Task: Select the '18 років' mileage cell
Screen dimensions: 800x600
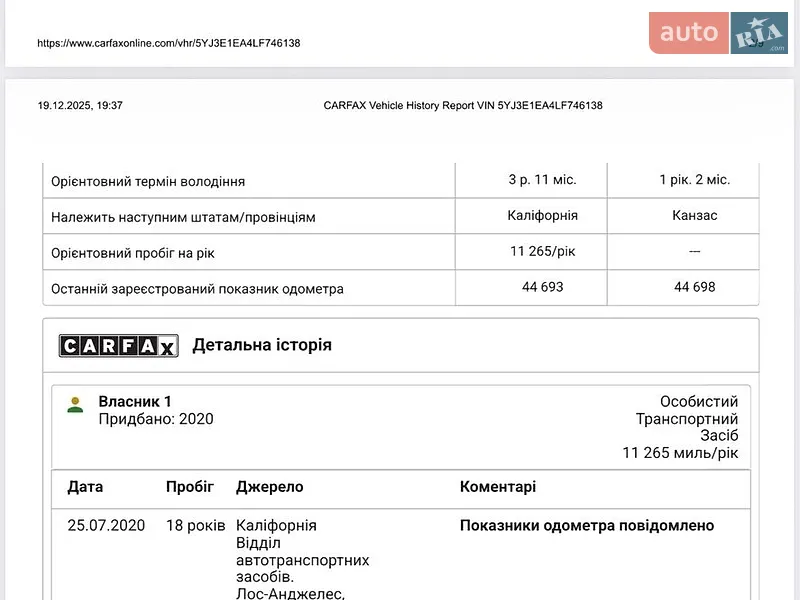Action: [x=195, y=526]
